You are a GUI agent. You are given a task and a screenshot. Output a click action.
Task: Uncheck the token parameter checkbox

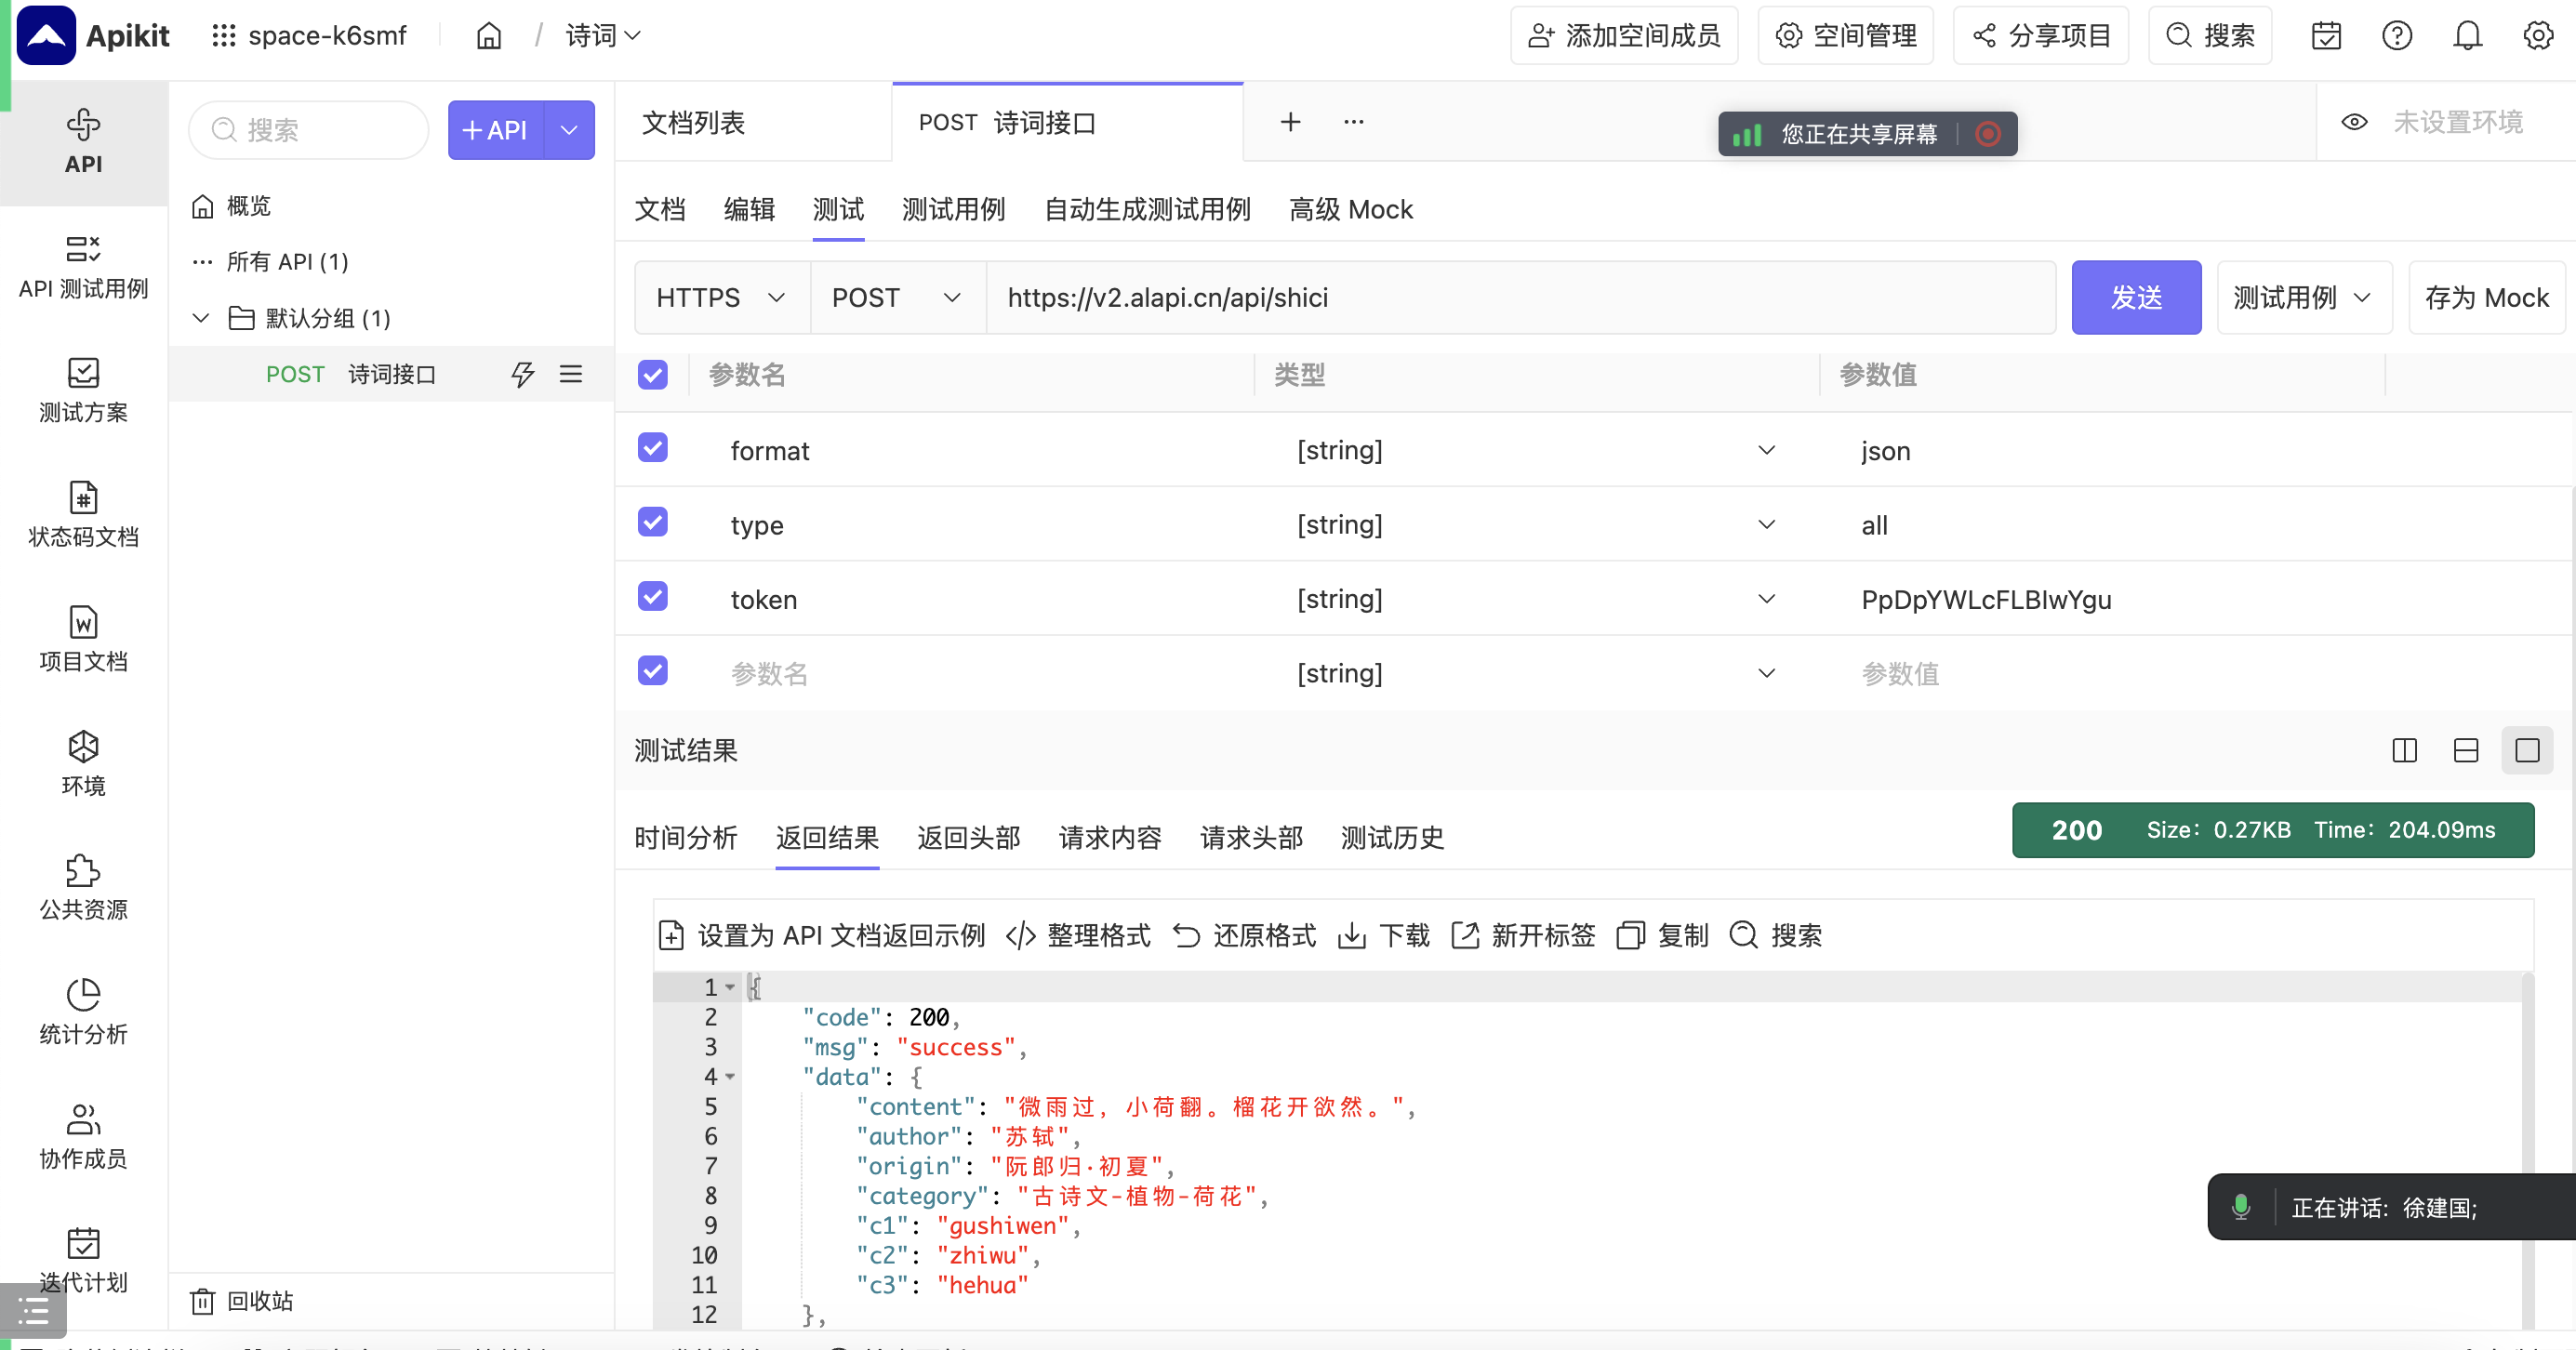coord(653,597)
